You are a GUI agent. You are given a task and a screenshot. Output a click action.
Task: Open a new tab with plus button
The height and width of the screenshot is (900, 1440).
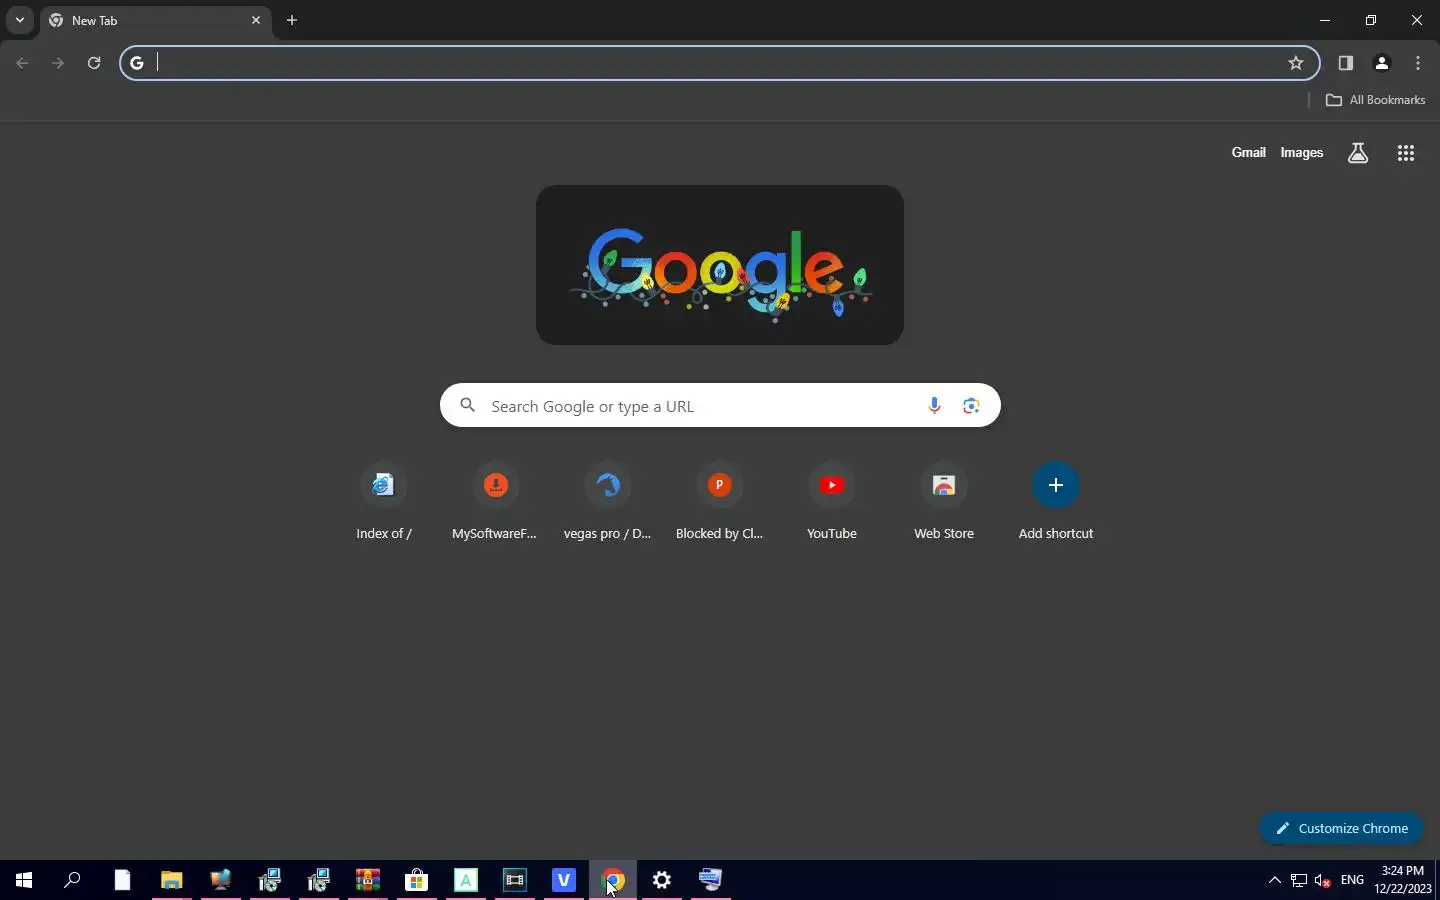(x=292, y=20)
